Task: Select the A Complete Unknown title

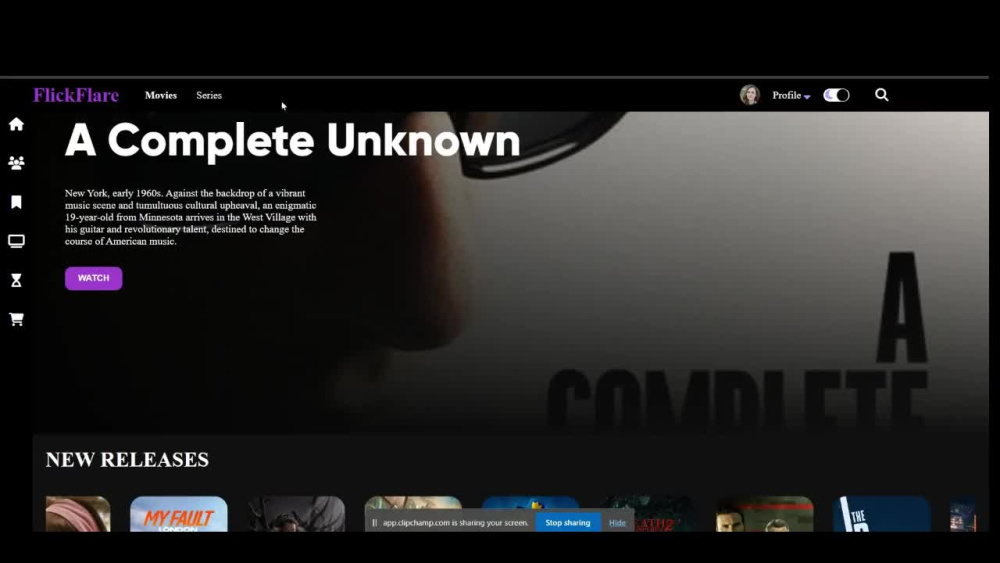Action: (x=293, y=141)
